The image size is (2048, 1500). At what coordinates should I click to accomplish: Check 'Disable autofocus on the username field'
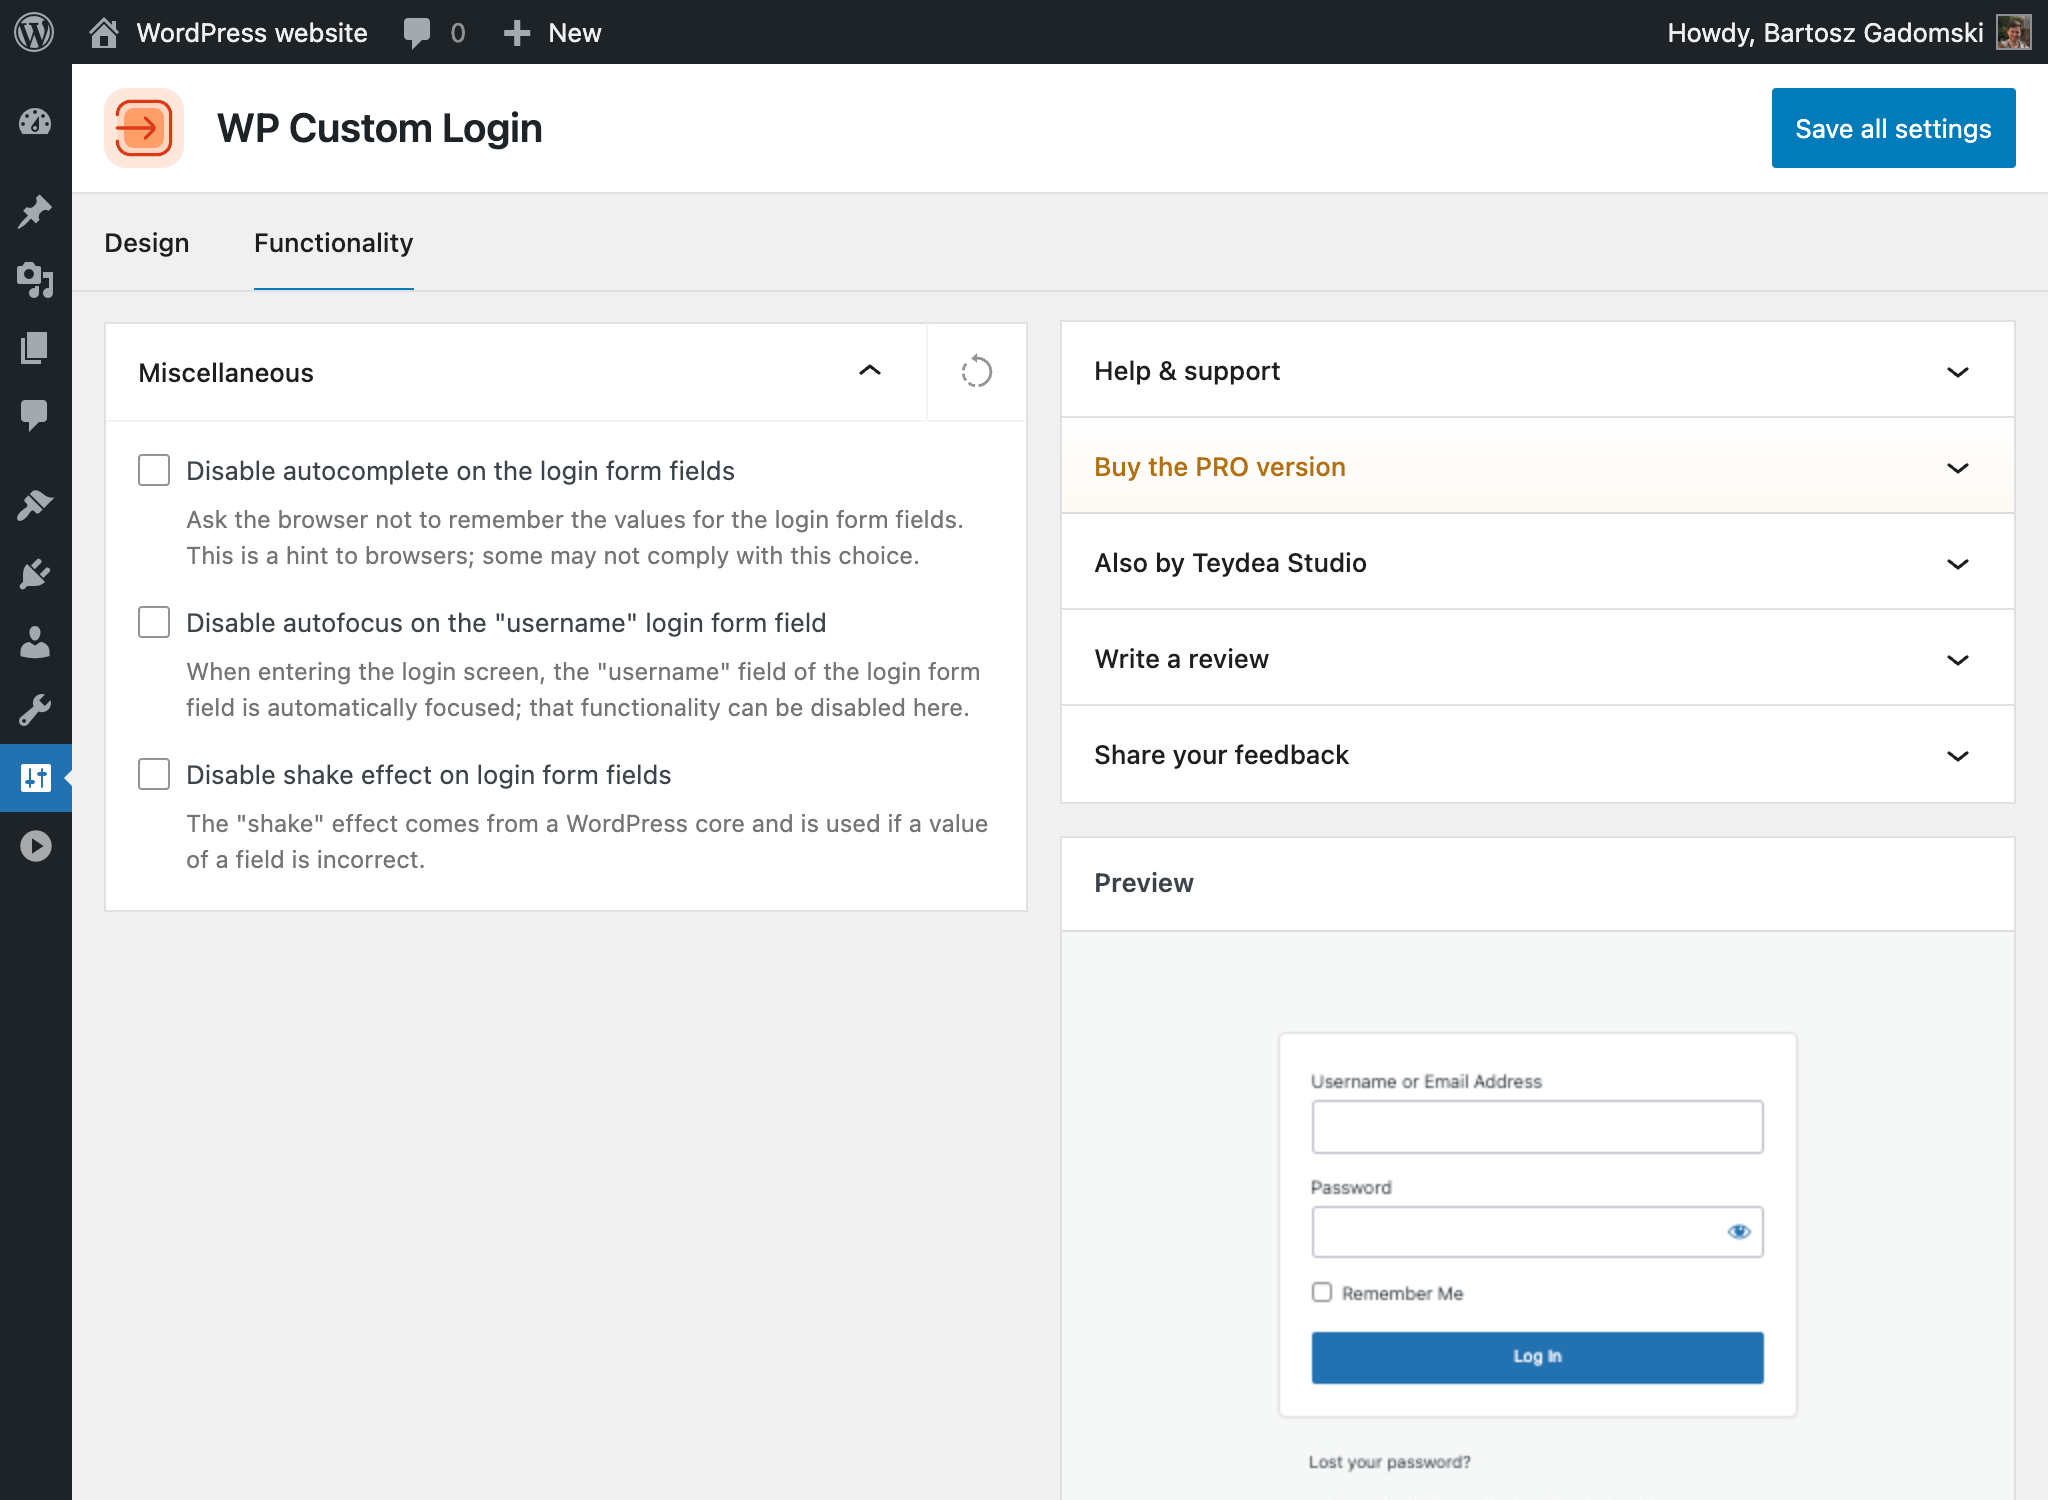pyautogui.click(x=153, y=621)
